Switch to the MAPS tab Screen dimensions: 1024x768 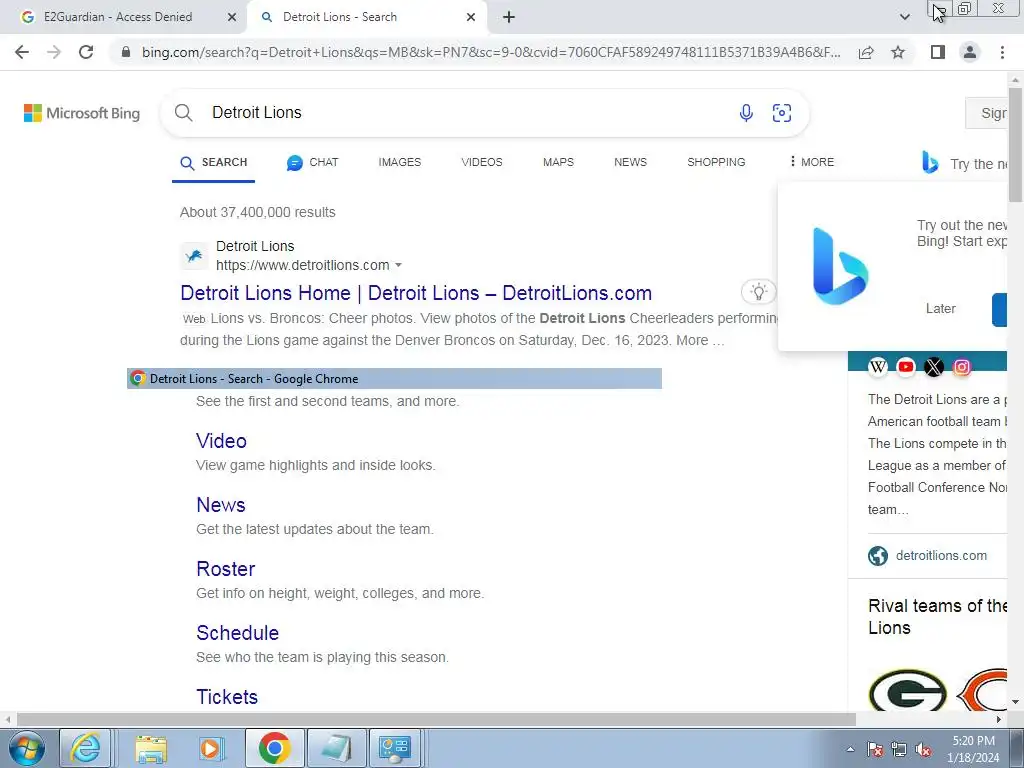click(558, 163)
